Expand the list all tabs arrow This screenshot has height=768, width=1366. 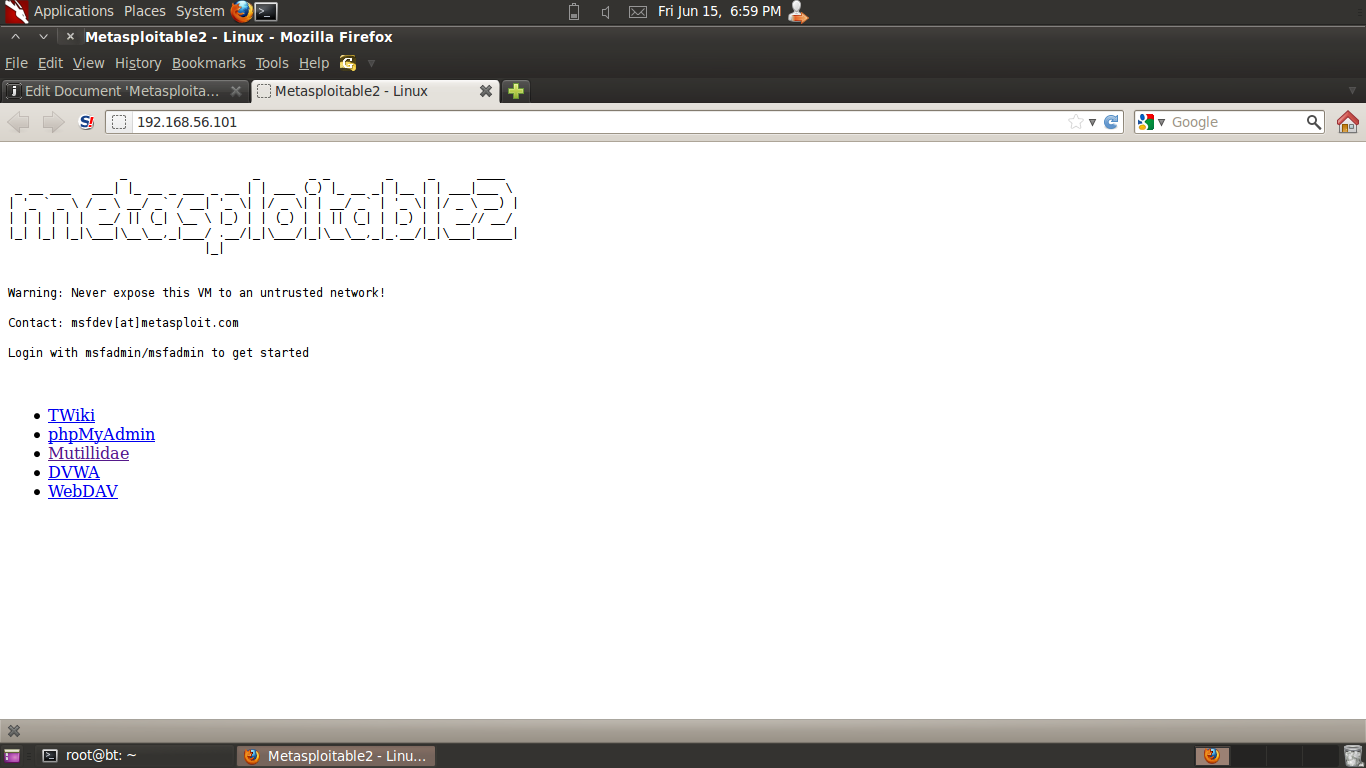[1353, 91]
